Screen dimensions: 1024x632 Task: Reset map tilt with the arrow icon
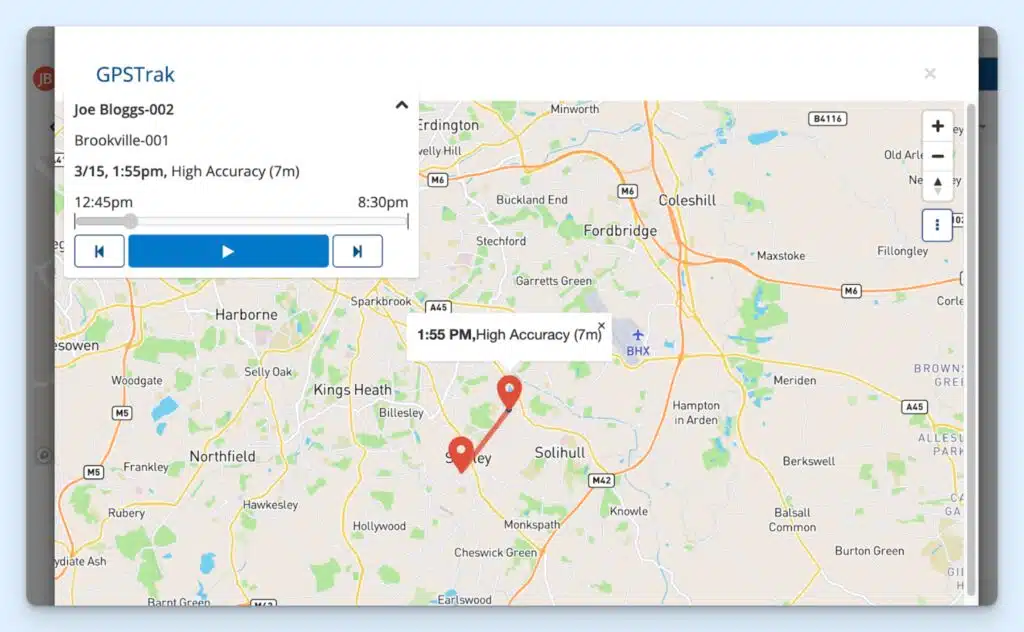click(x=937, y=185)
